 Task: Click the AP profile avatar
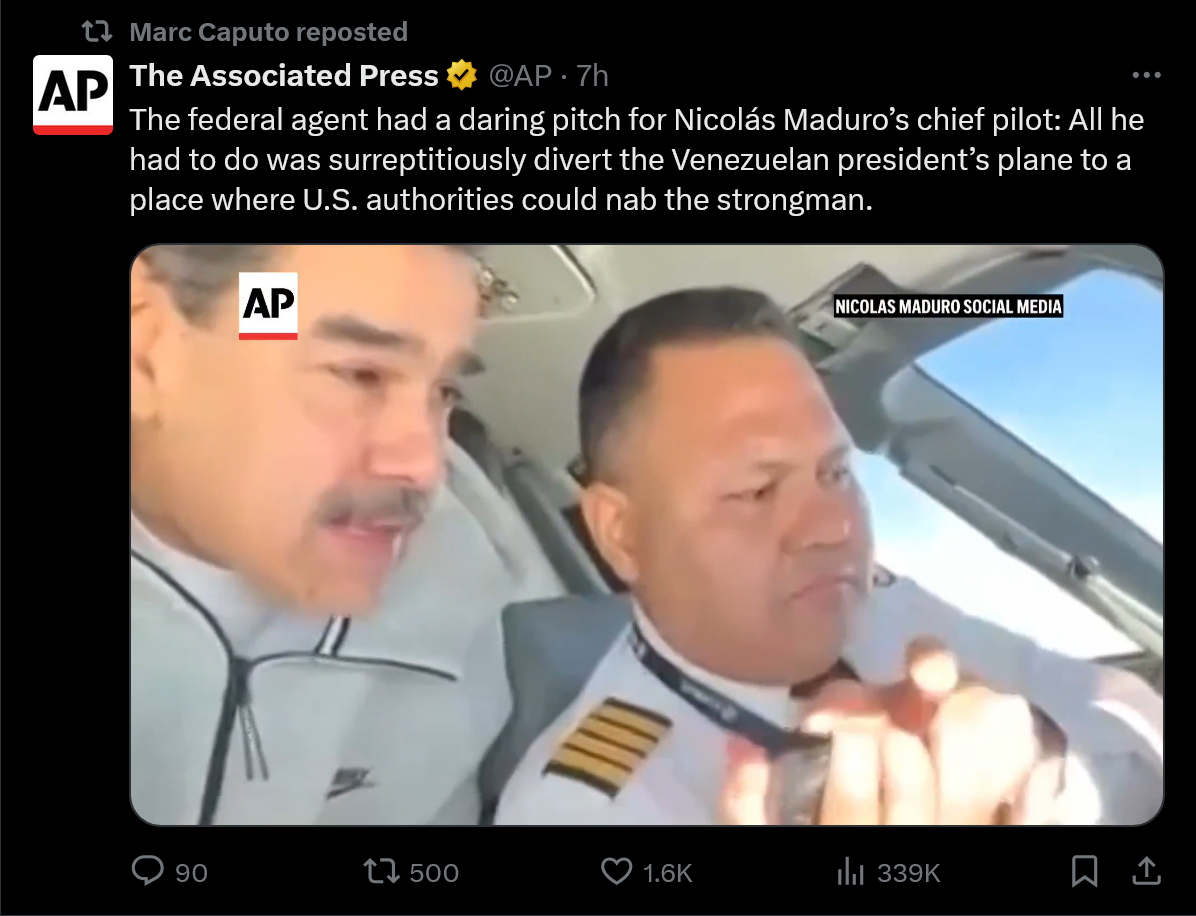[73, 95]
